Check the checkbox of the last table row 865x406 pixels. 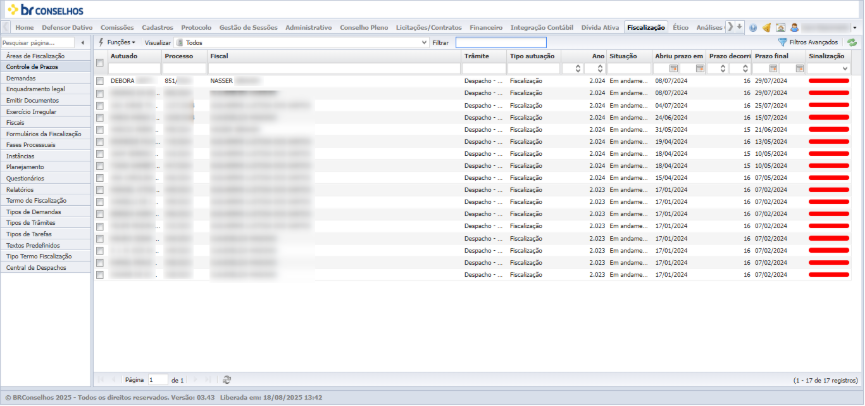100,275
